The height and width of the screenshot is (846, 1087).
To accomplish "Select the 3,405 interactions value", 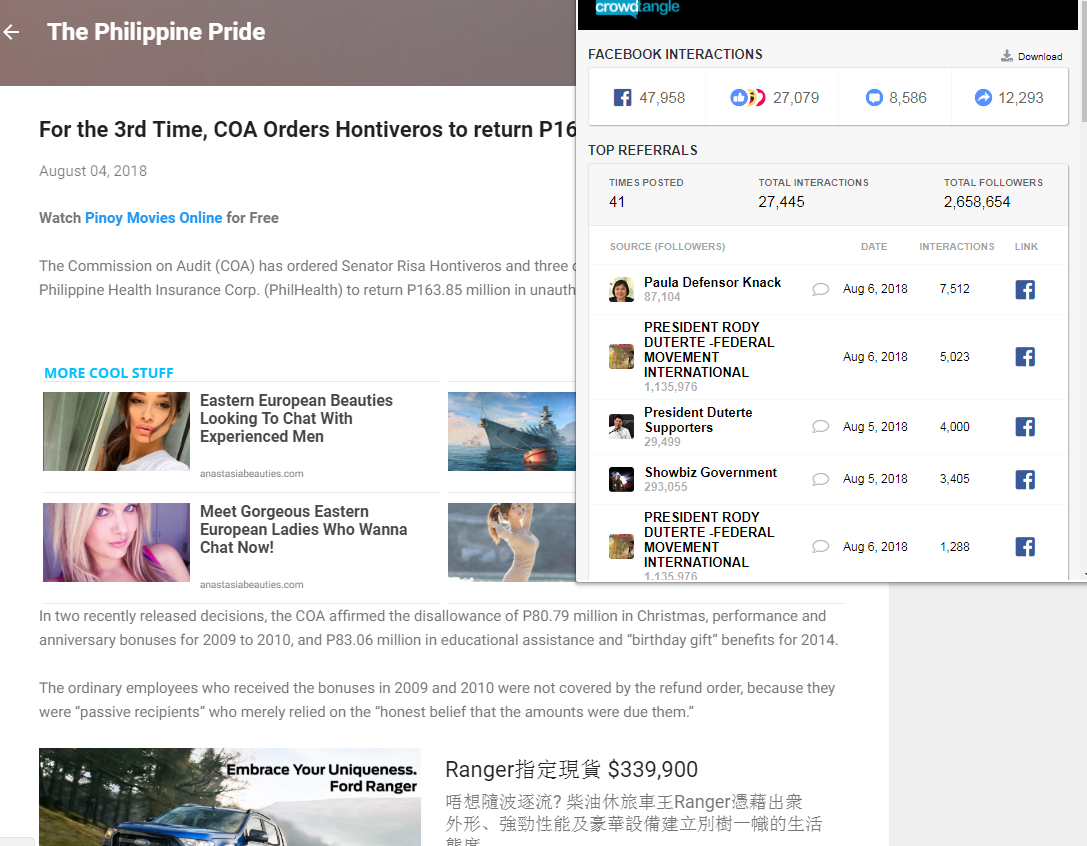I will pos(955,478).
